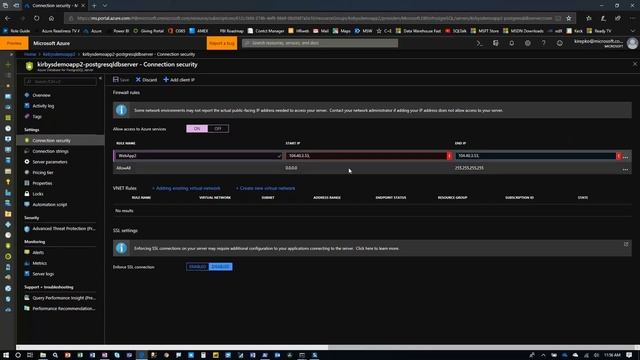This screenshot has height=360, width=640.
Task: Click the browser home button
Action: pos(51,18)
